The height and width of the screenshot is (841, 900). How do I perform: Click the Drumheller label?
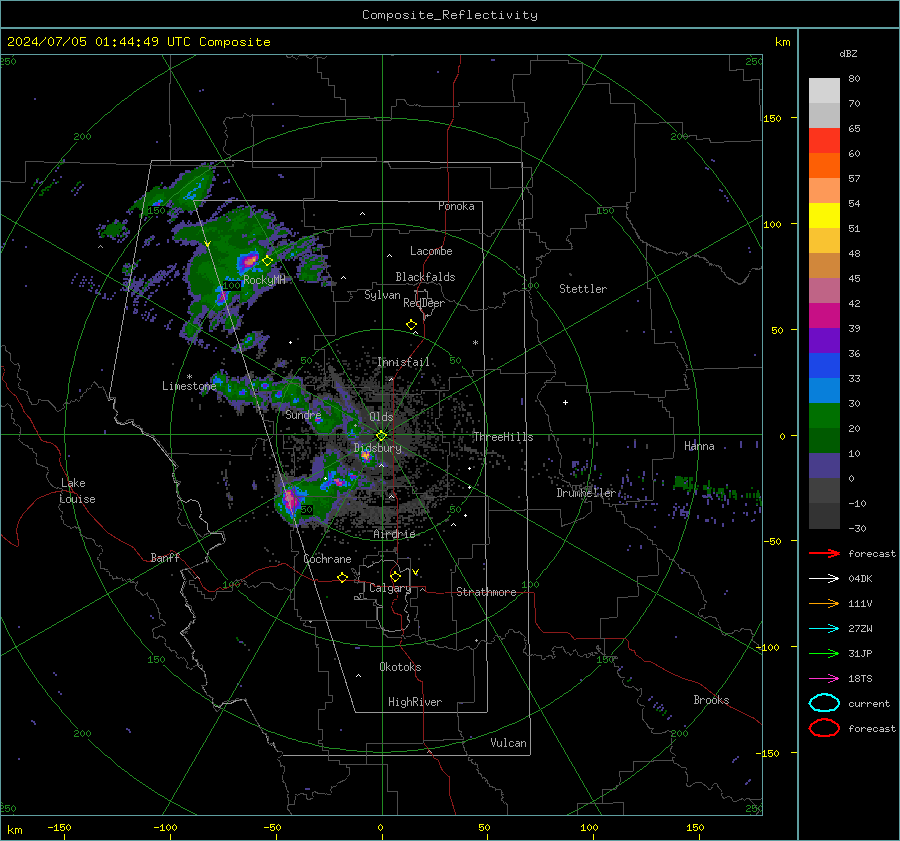[x=586, y=493]
